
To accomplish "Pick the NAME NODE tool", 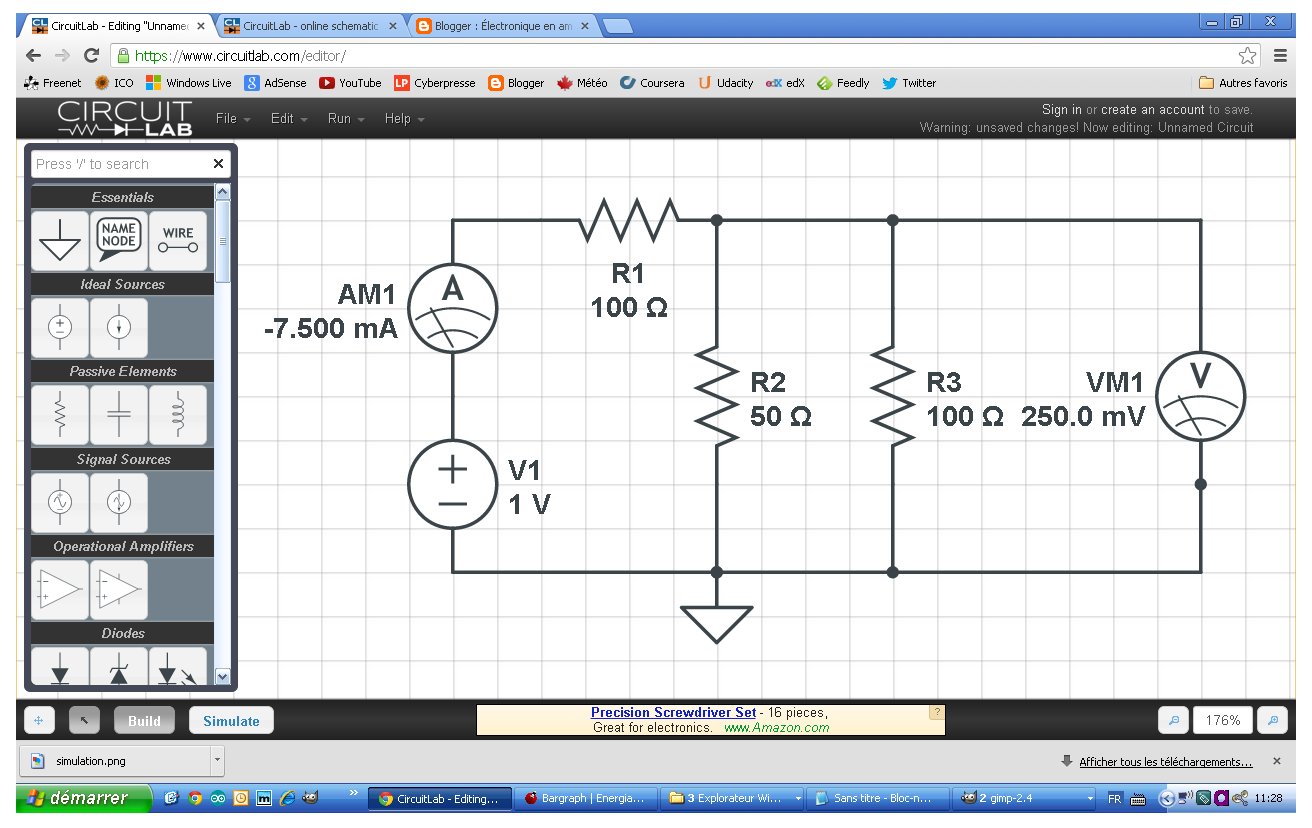I will pos(119,240).
